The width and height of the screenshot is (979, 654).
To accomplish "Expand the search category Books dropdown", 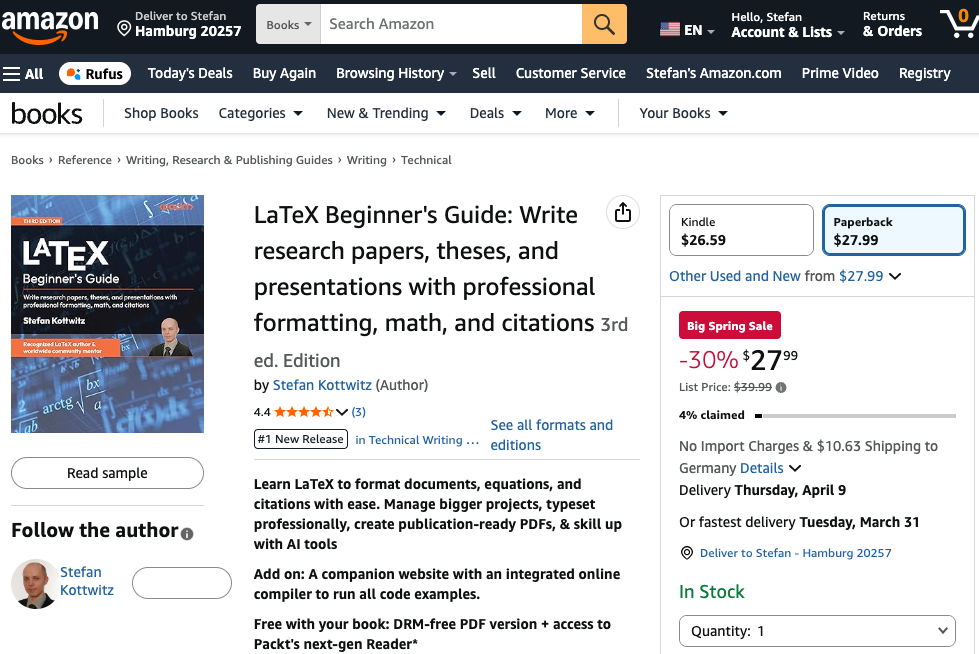I will (x=288, y=23).
